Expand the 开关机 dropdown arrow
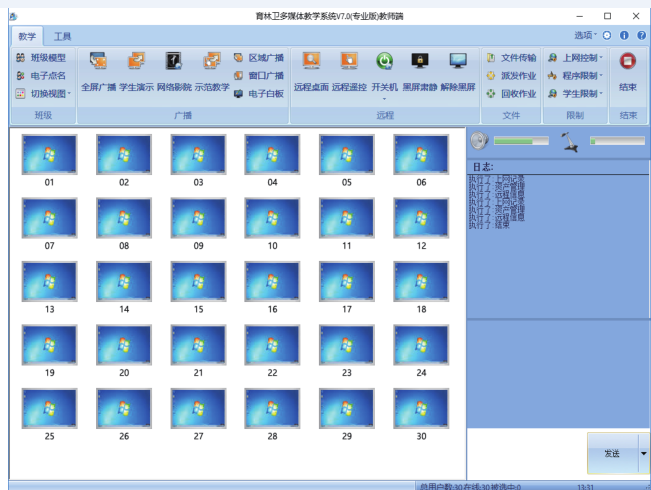The height and width of the screenshot is (490, 651). [x=384, y=99]
